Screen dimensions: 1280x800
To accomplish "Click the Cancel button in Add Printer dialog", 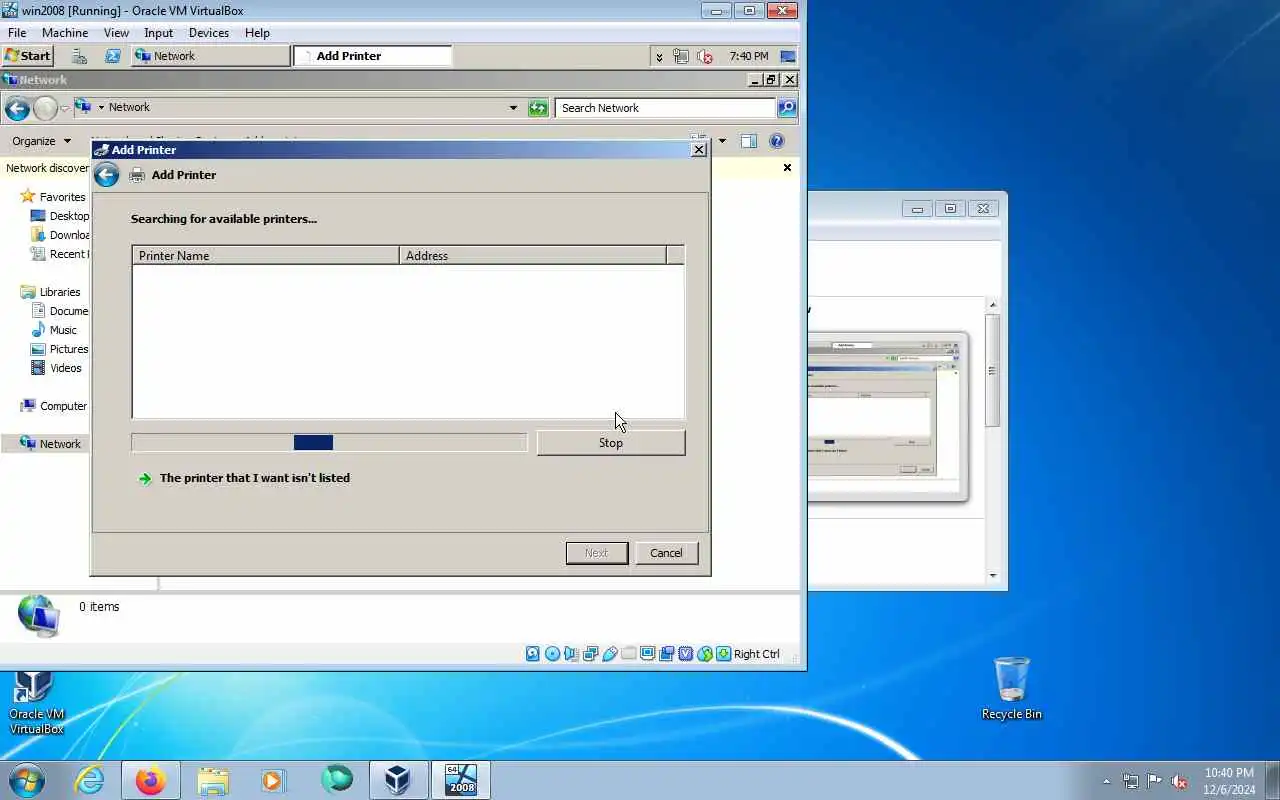I will [x=666, y=553].
